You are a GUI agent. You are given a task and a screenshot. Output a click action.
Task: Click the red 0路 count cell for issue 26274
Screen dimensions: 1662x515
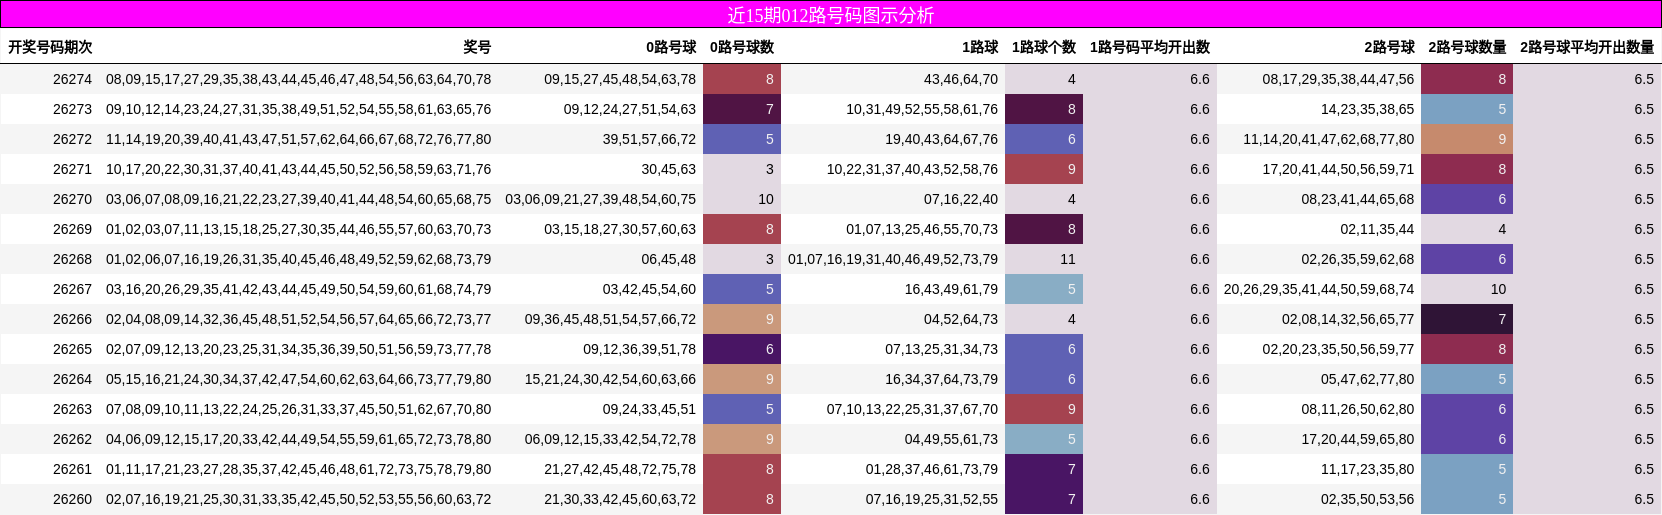pyautogui.click(x=741, y=79)
